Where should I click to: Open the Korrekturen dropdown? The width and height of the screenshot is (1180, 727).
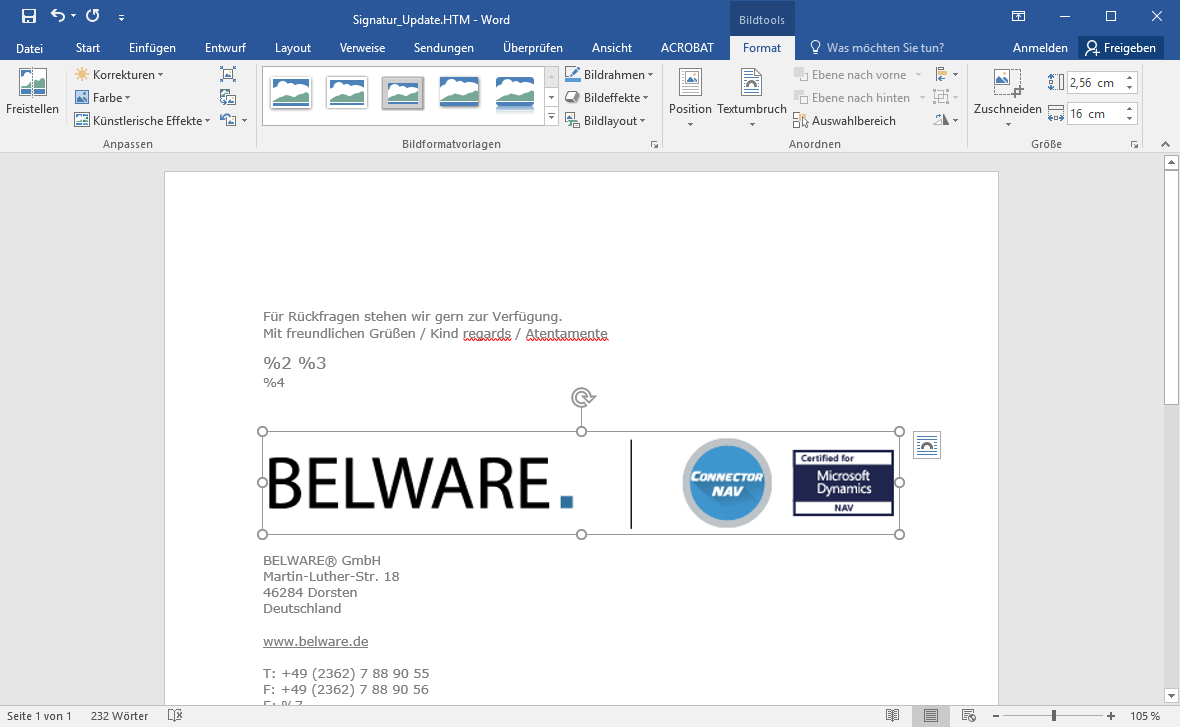120,75
